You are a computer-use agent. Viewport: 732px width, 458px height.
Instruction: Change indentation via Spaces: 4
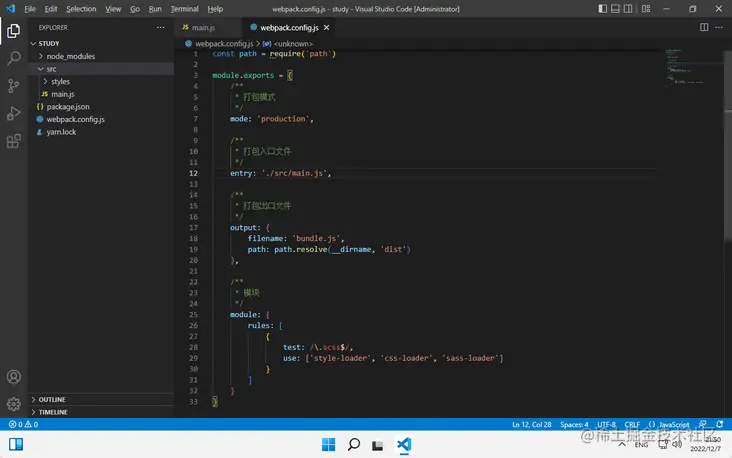574,424
